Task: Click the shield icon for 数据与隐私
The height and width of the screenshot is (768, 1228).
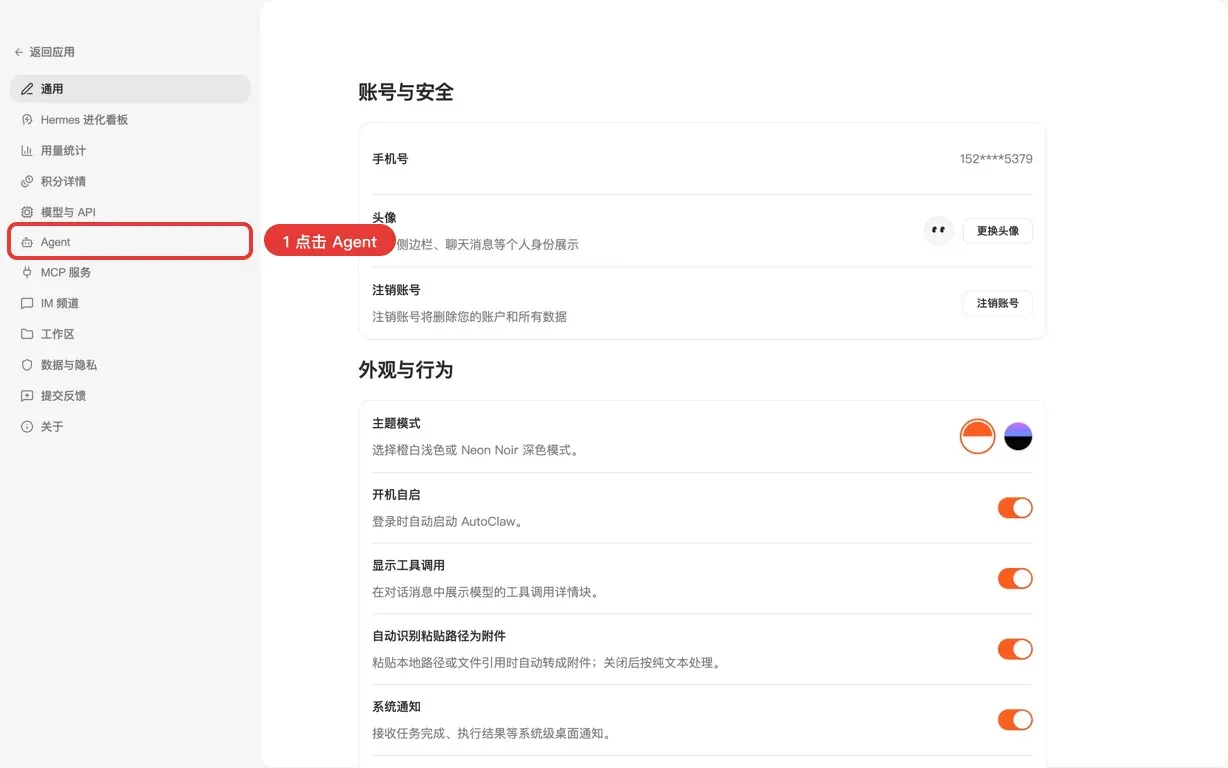Action: click(27, 365)
